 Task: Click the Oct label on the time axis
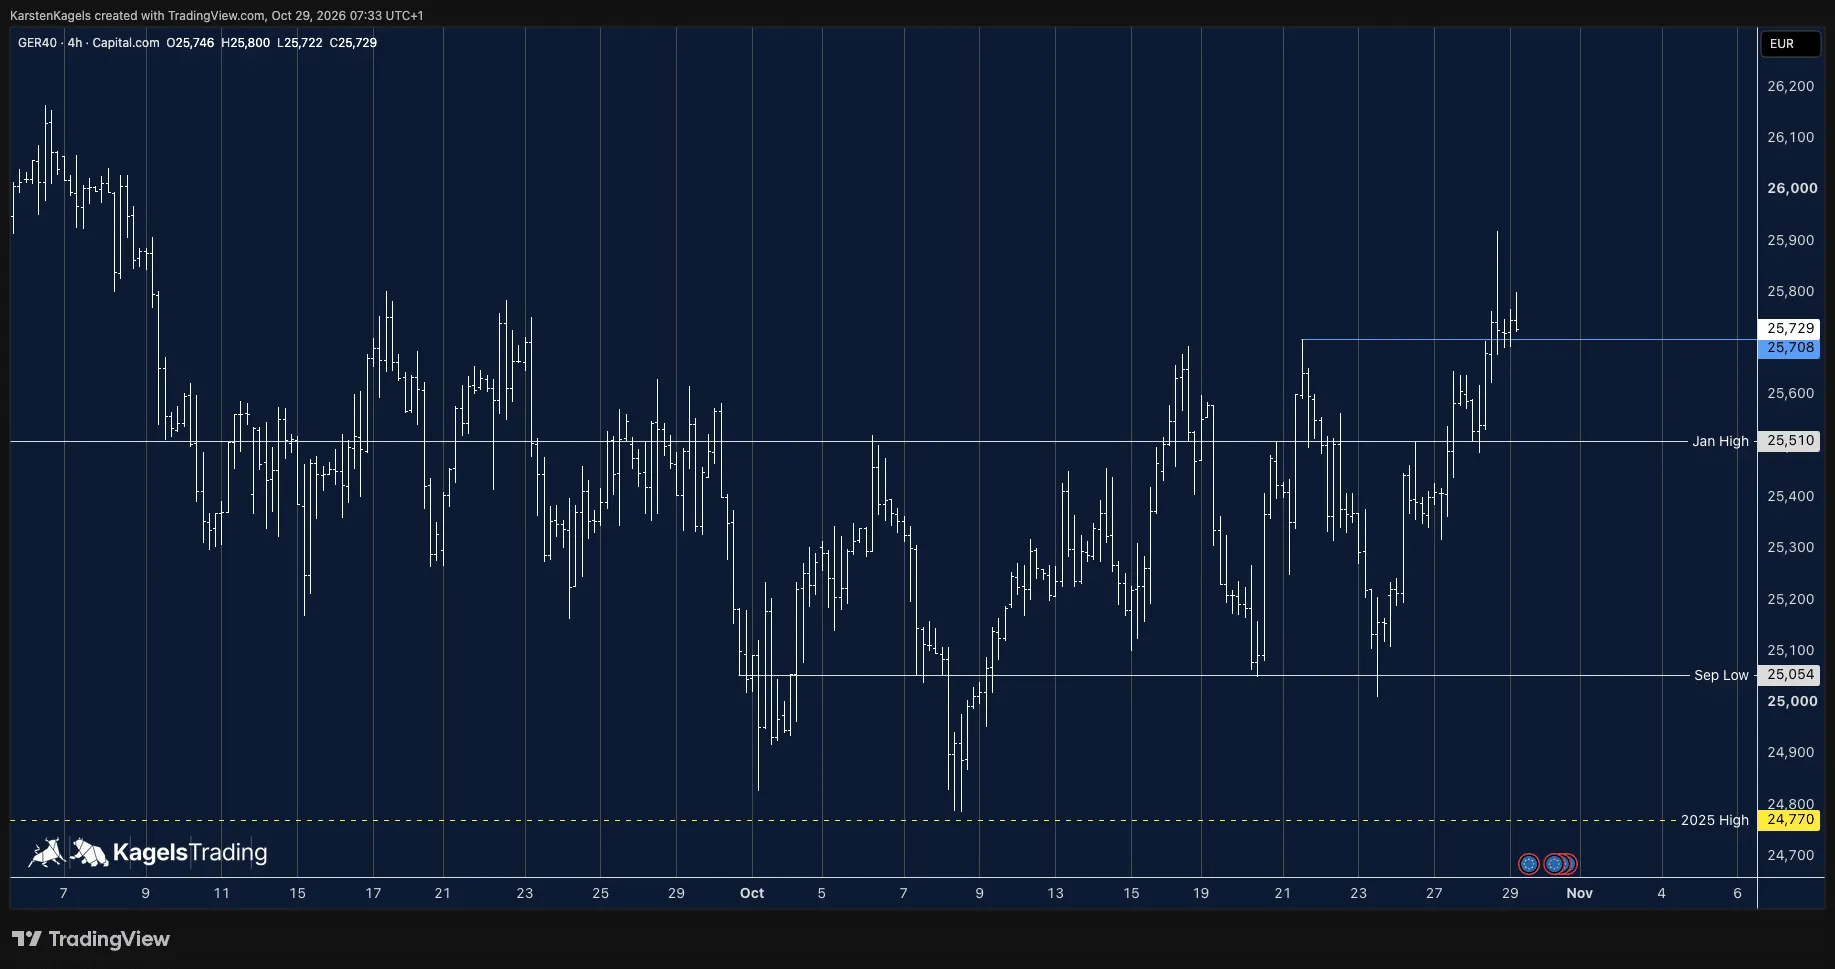(x=752, y=893)
